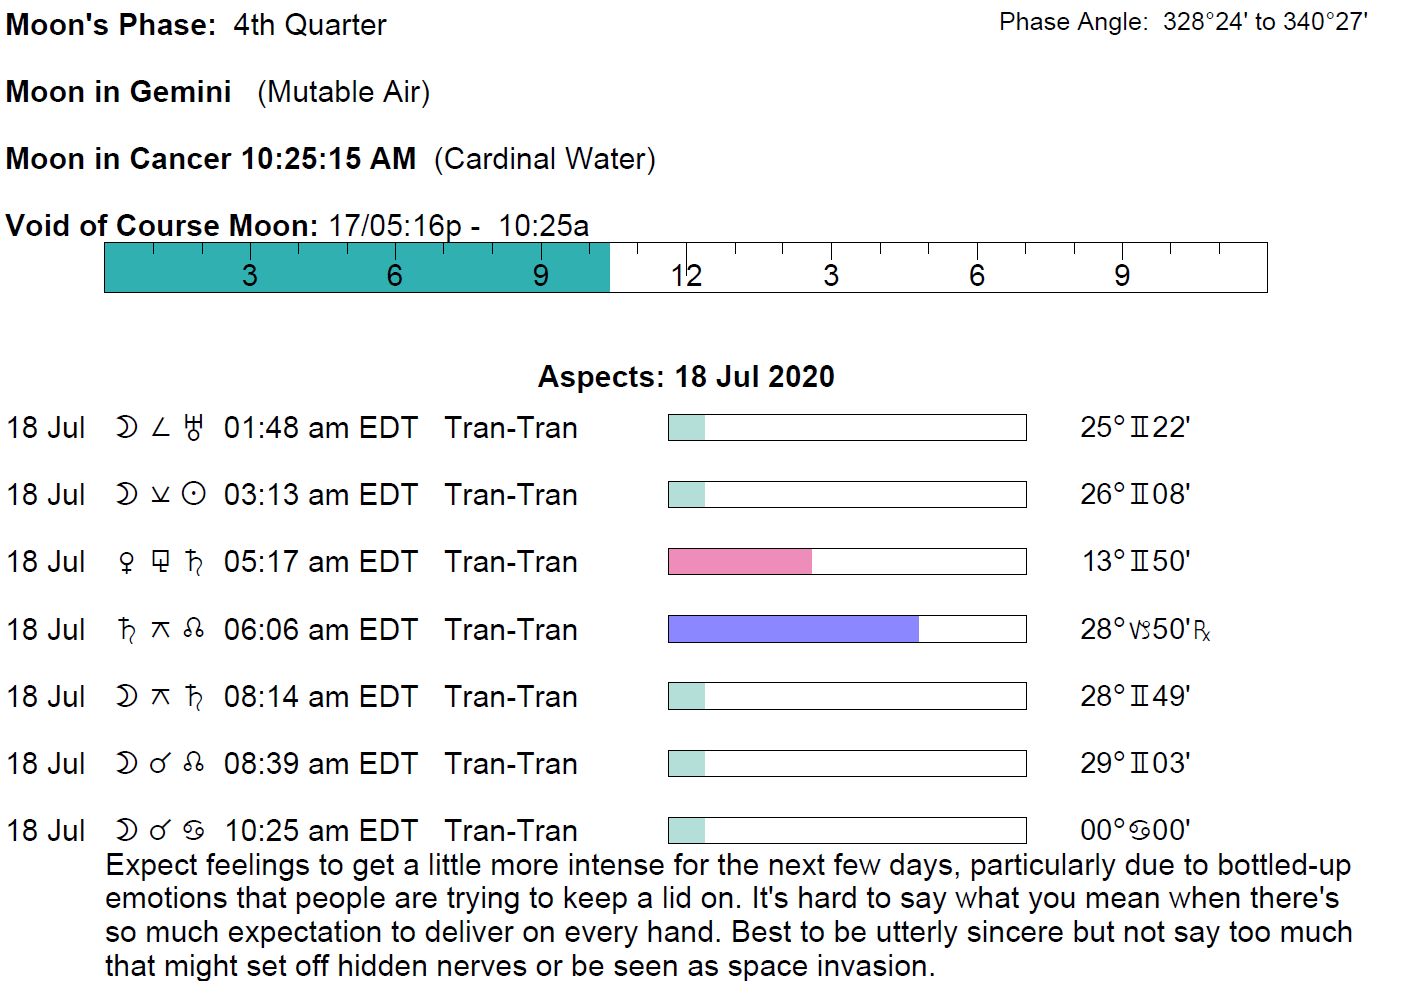Click the Uranus glyph in 01:48 am row
This screenshot has width=1413, height=981.
(x=194, y=428)
